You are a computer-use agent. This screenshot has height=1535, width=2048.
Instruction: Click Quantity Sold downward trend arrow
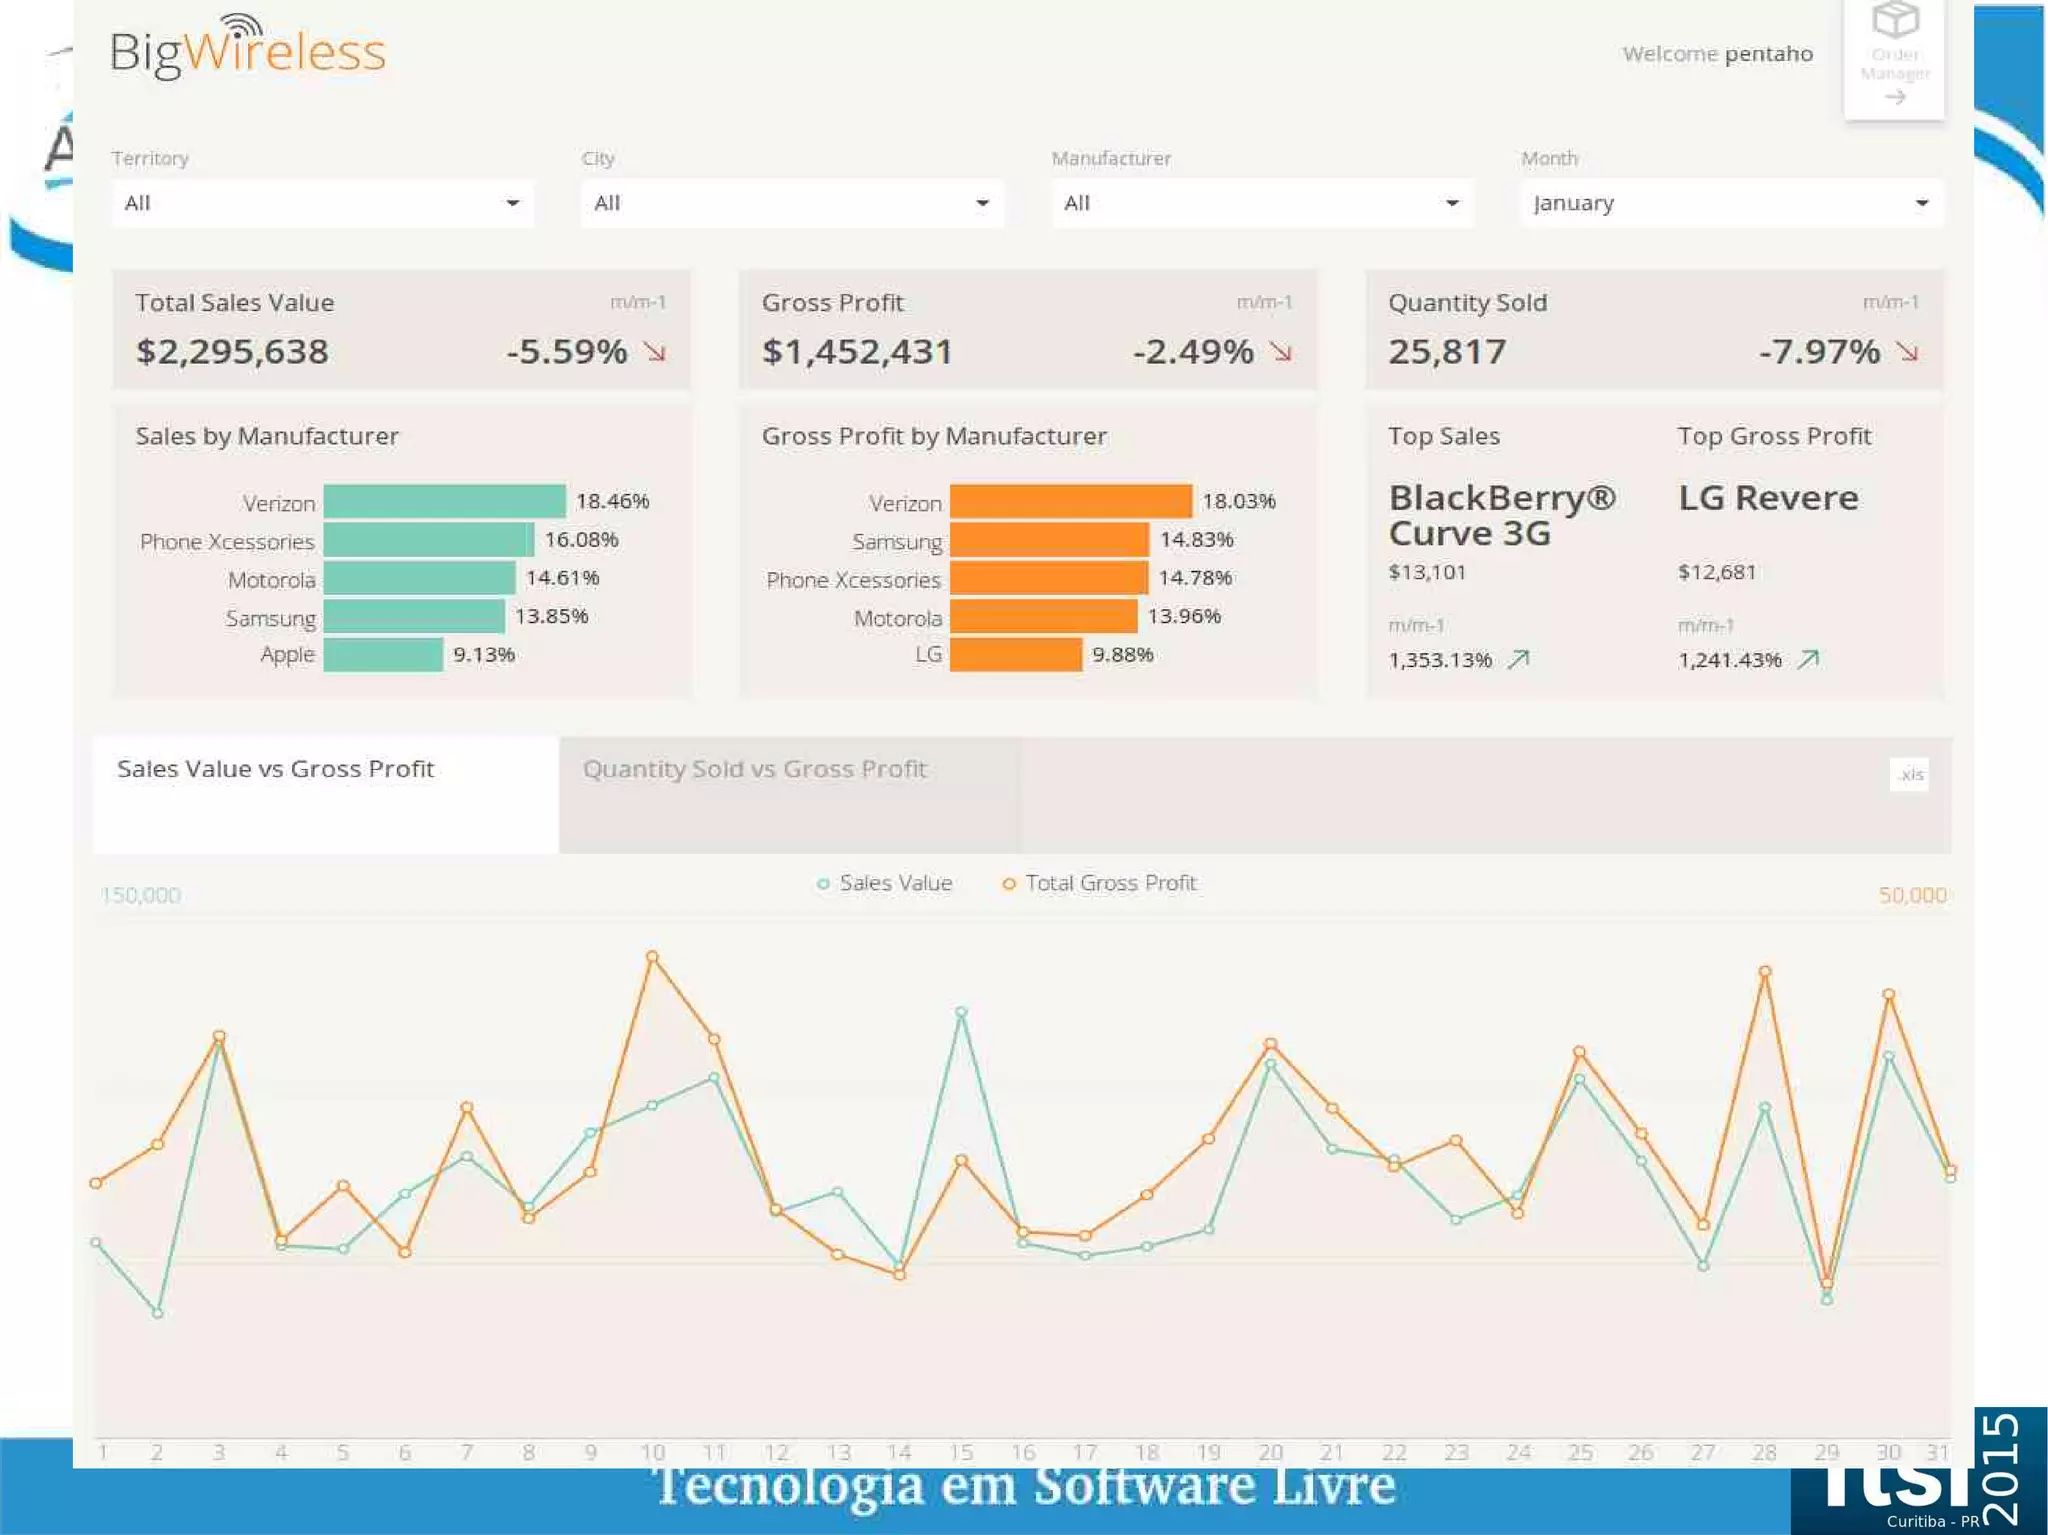pyautogui.click(x=1907, y=351)
